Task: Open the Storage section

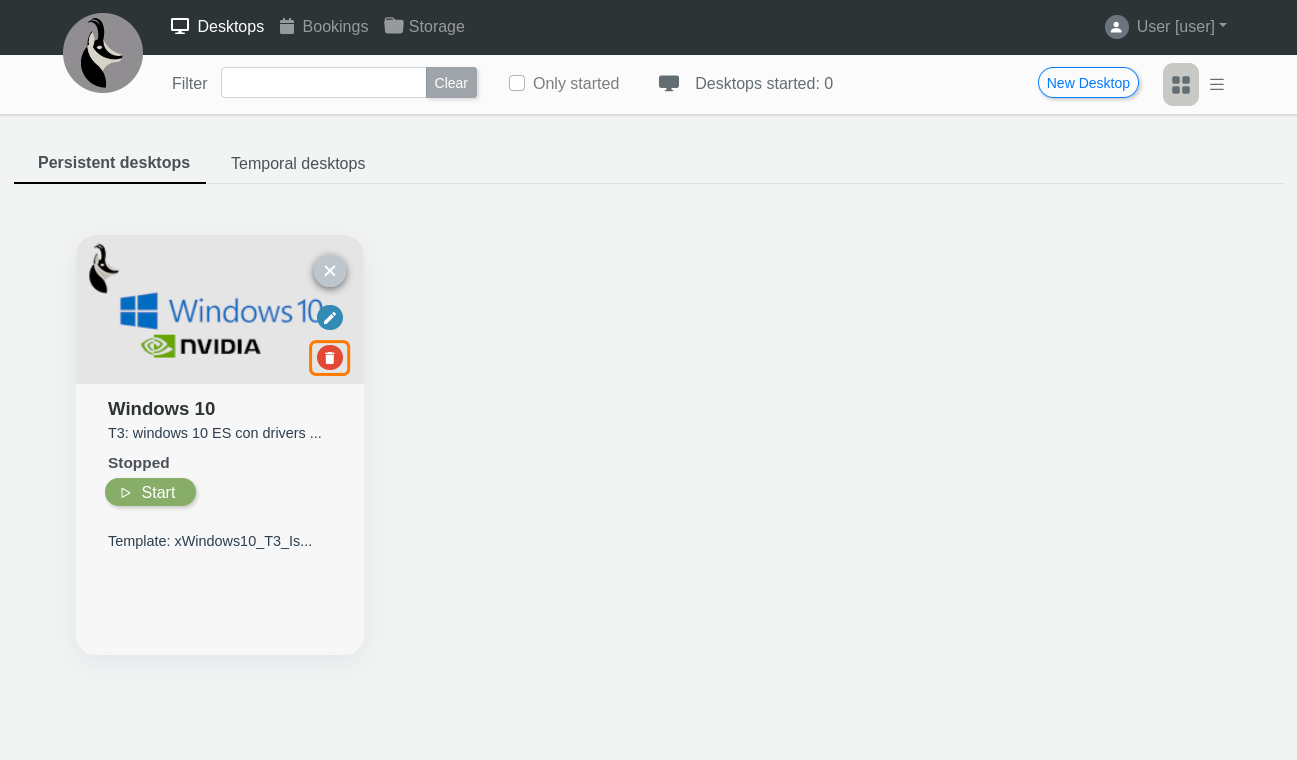Action: [x=424, y=26]
